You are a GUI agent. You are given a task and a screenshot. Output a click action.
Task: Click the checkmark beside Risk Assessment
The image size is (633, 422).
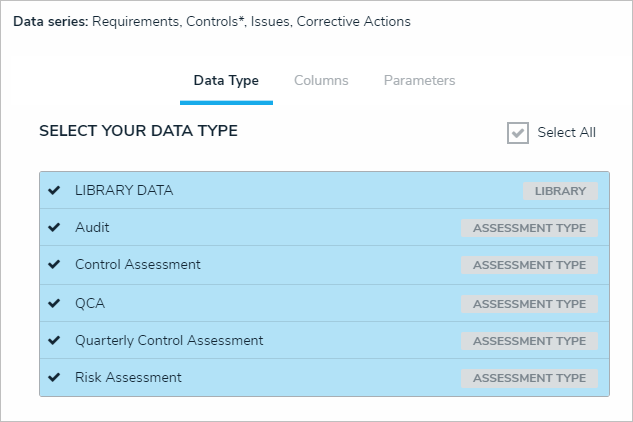pos(54,378)
